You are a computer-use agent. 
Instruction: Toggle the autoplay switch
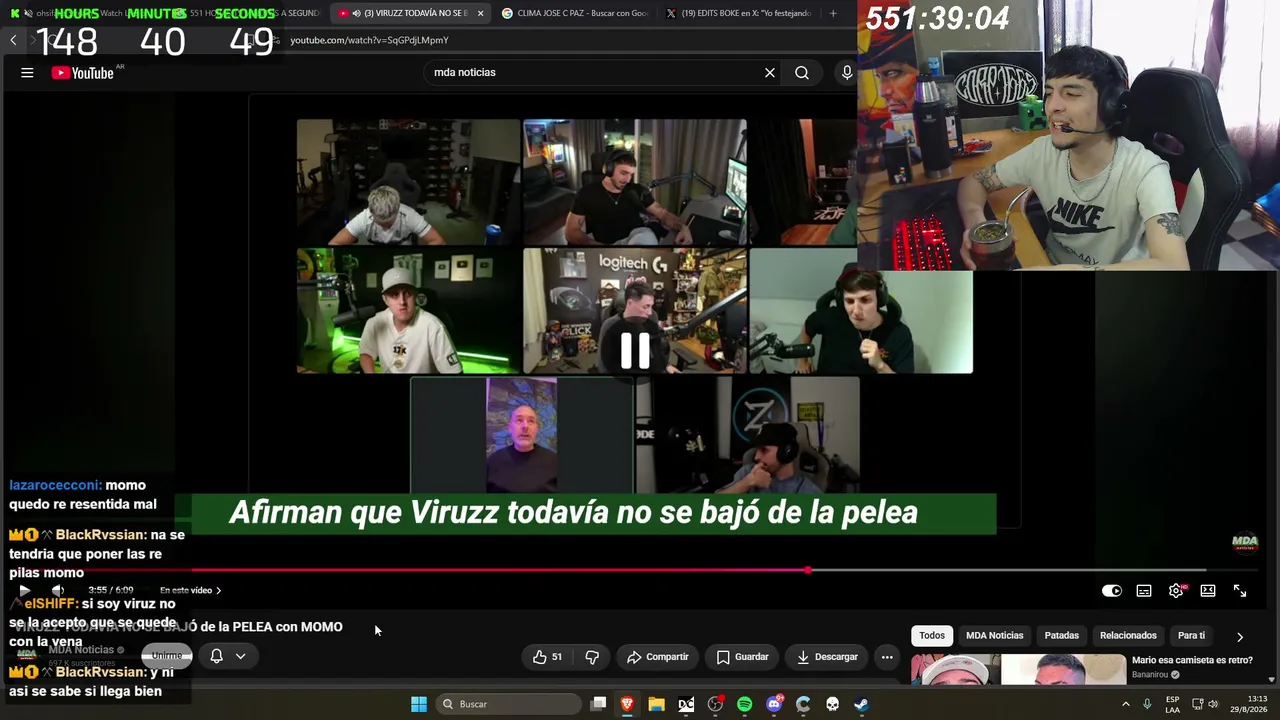click(x=1112, y=591)
